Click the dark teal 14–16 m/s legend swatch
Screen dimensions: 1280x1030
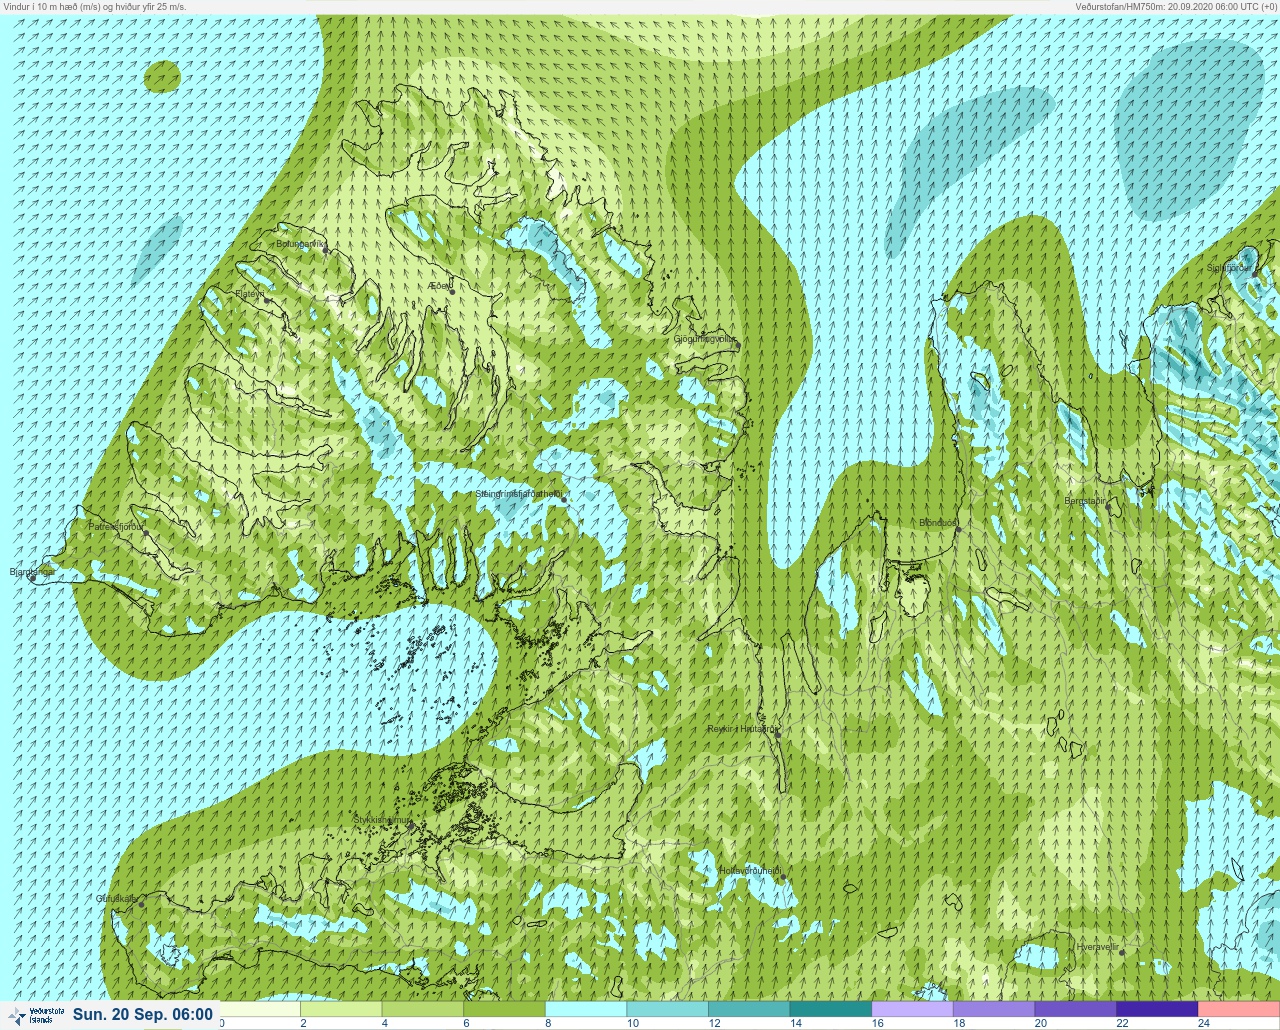tap(831, 1009)
